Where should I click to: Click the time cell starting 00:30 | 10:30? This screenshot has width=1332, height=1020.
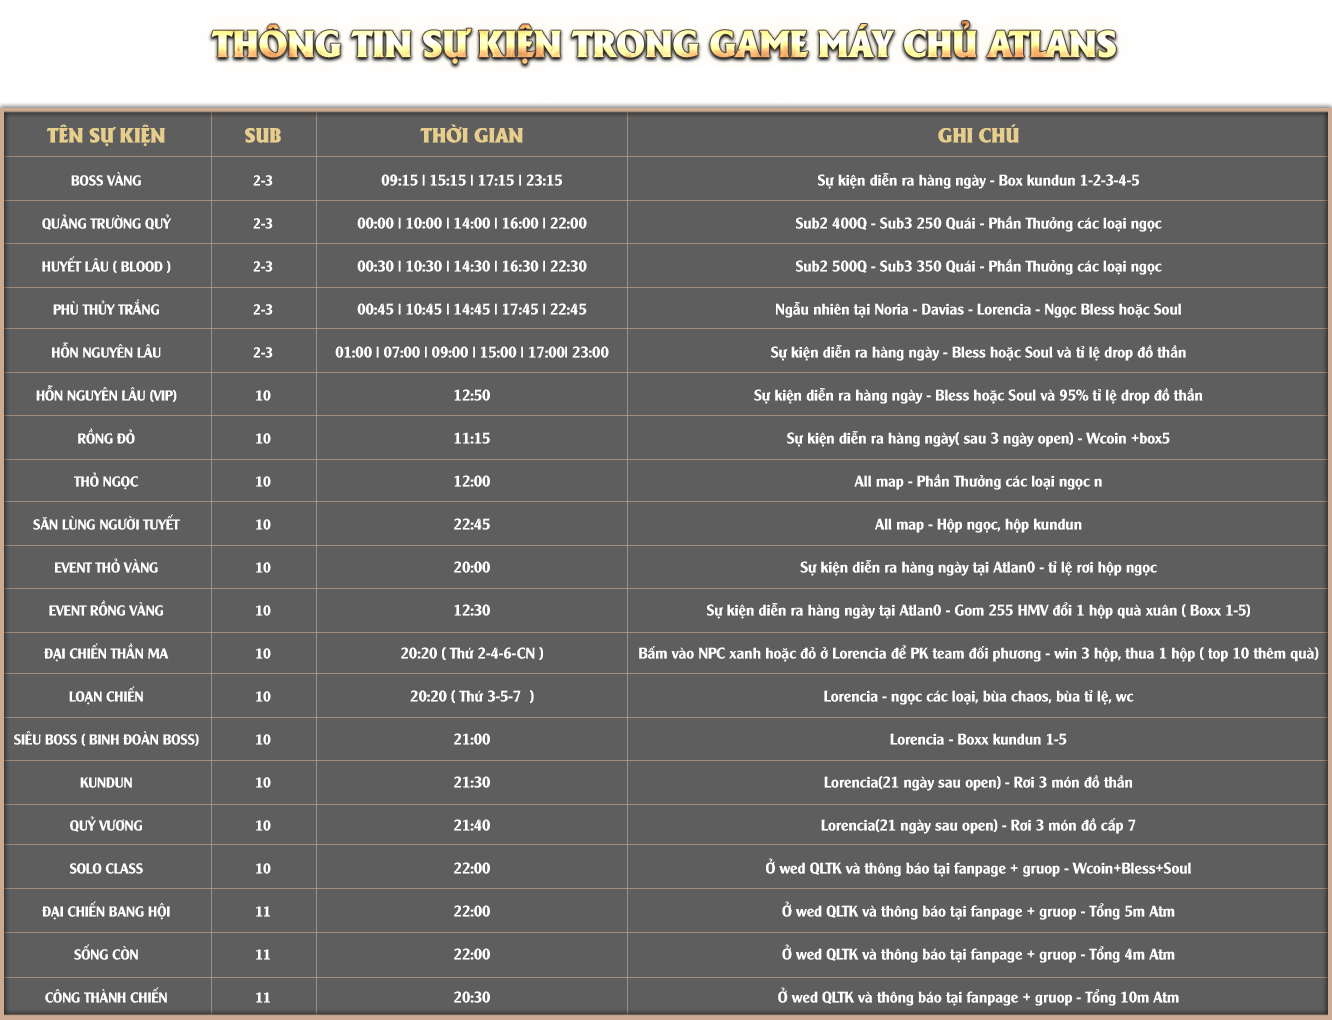(x=472, y=267)
